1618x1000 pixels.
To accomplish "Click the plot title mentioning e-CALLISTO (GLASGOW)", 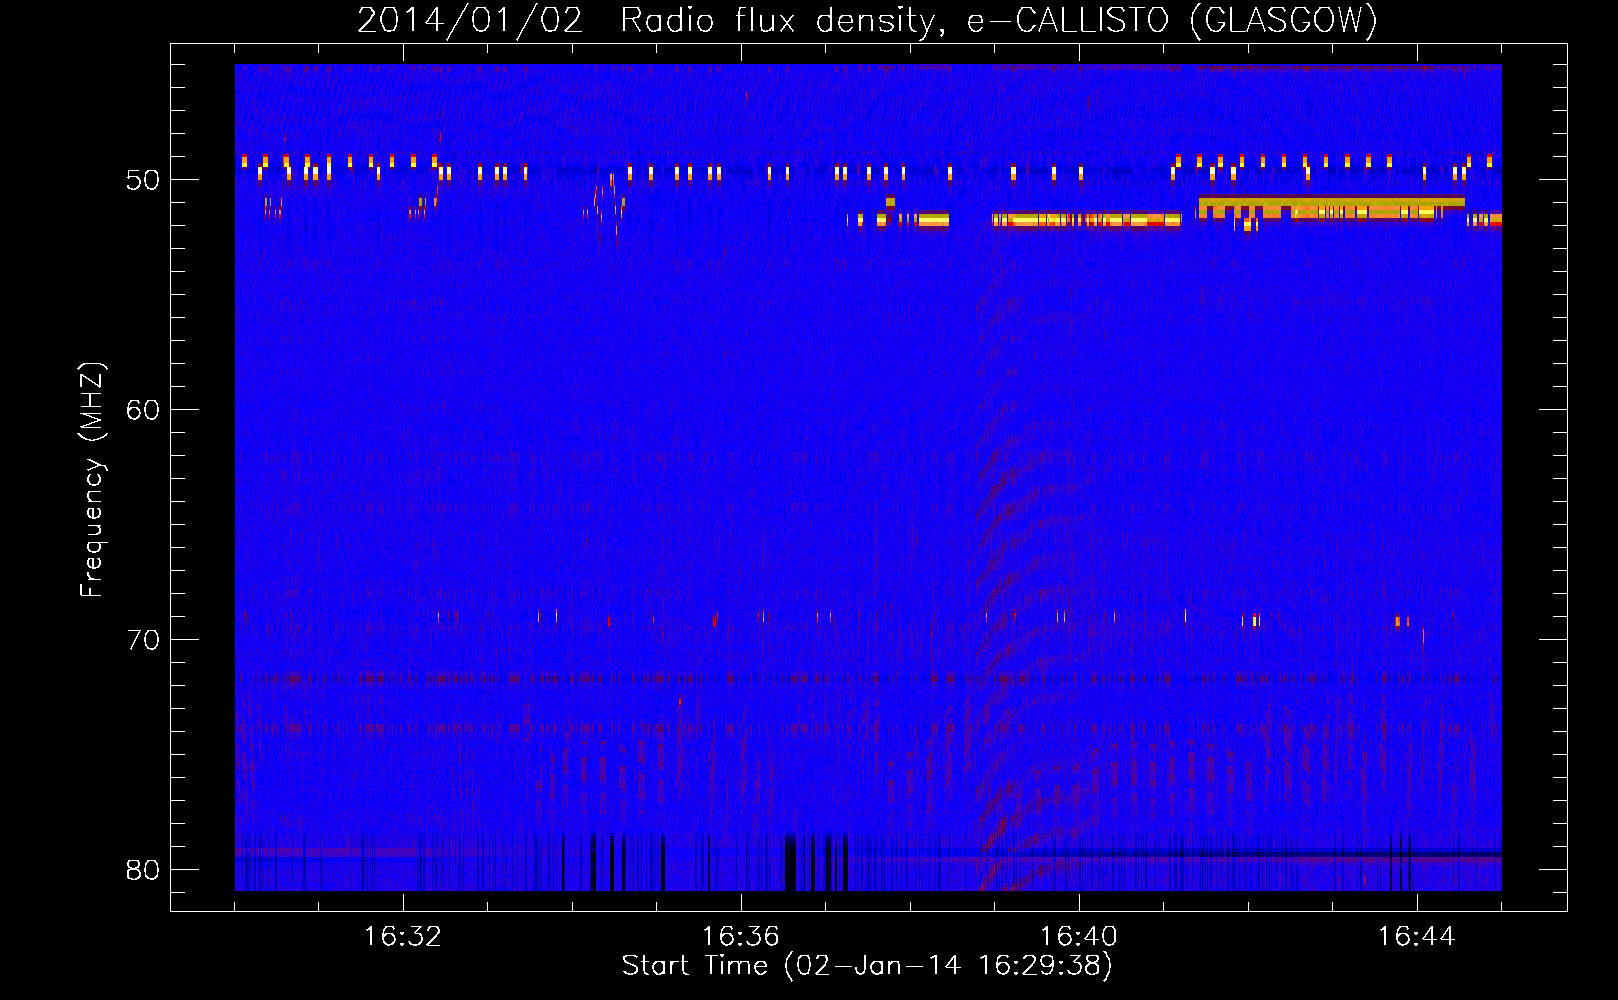I will point(867,20).
